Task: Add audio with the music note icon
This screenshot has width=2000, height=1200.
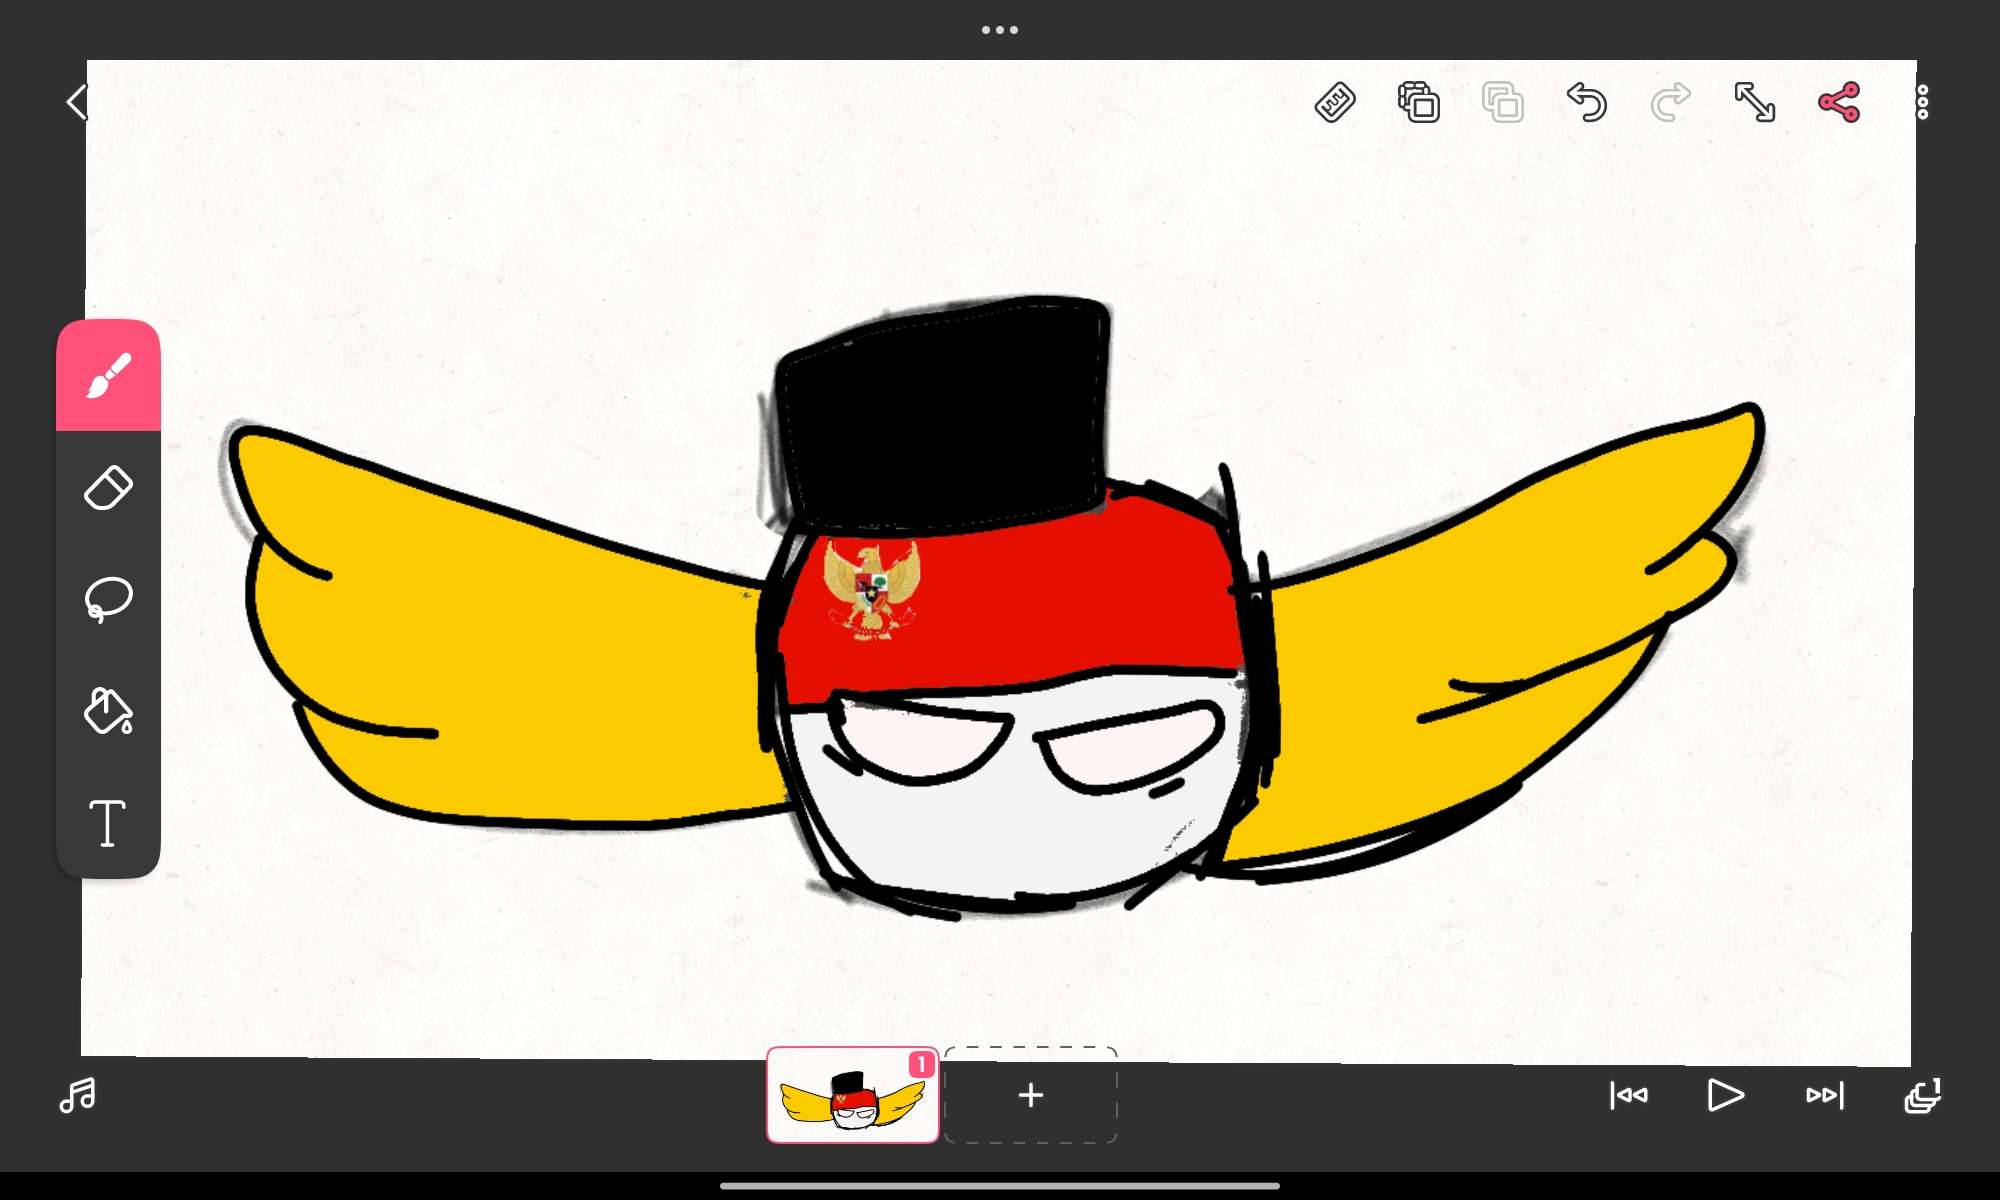Action: (77, 1095)
